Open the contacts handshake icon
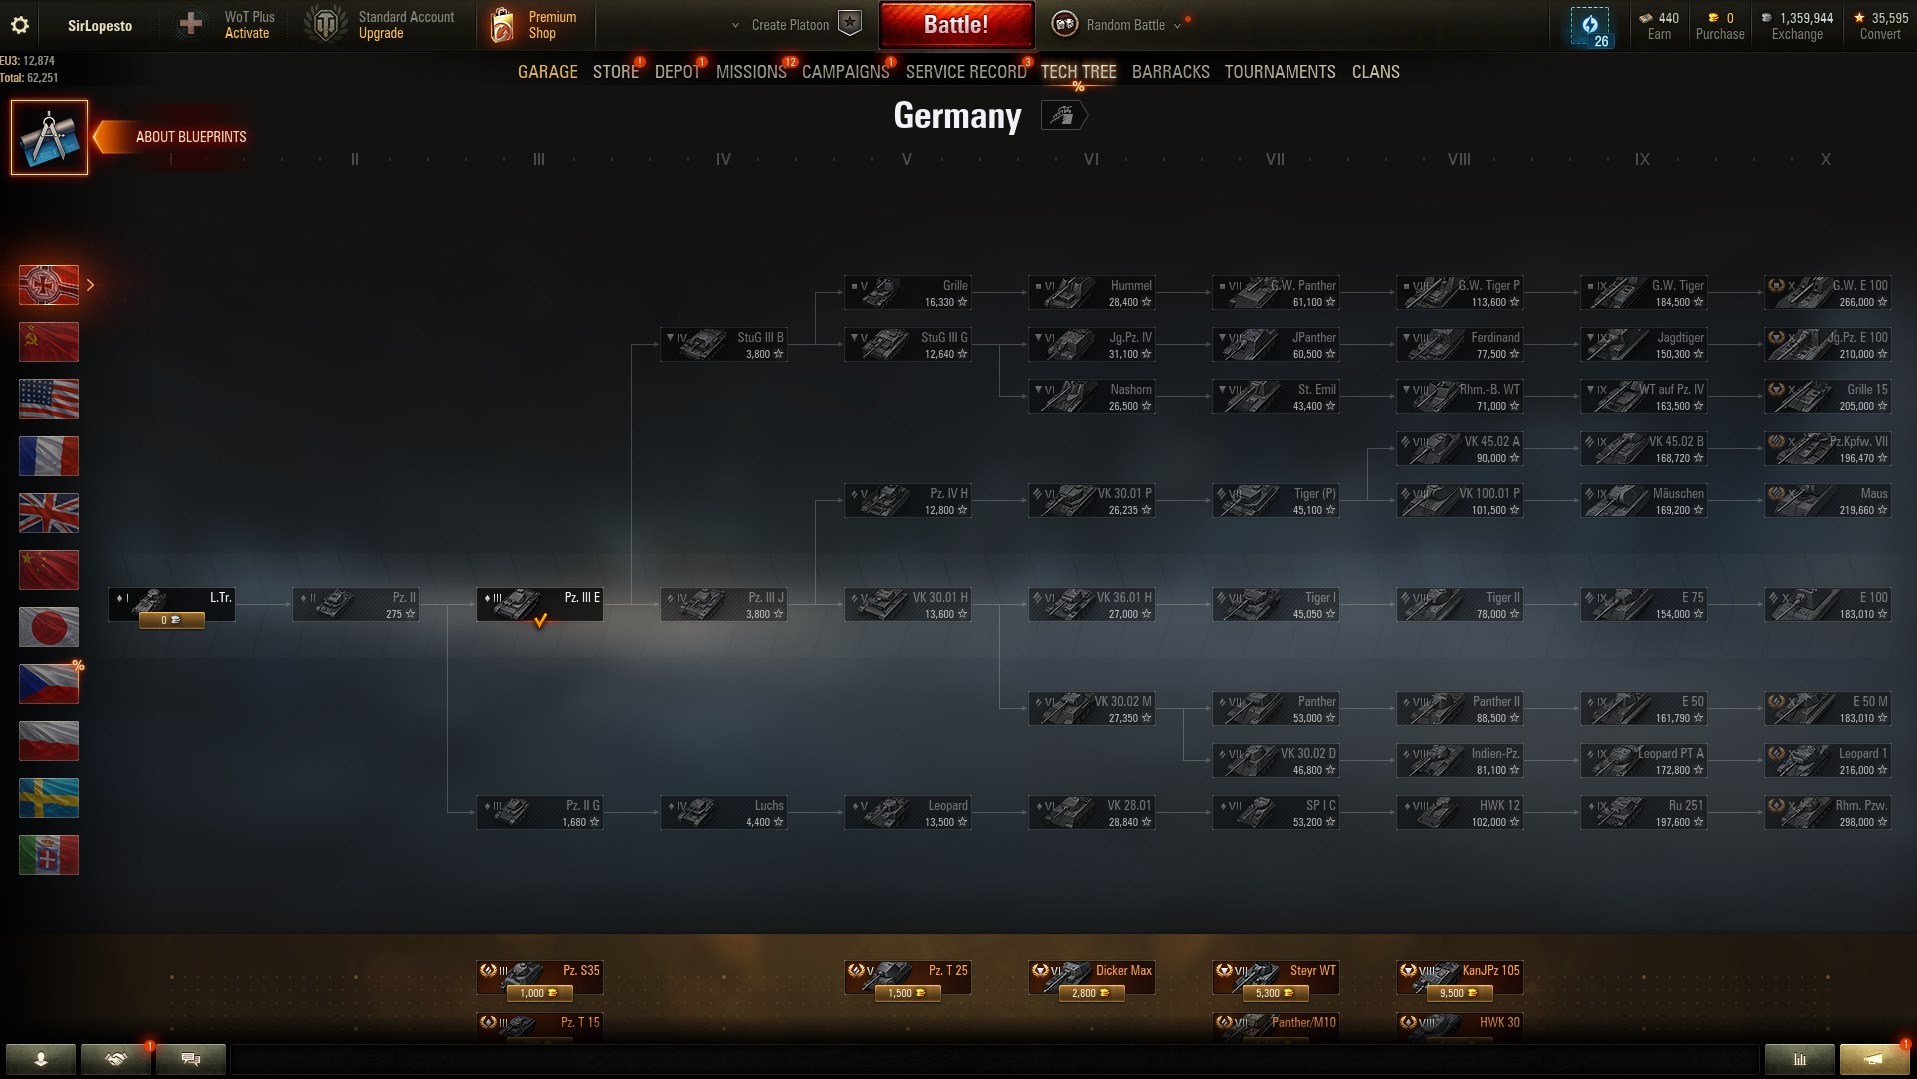Viewport: 1917px width, 1079px height. tap(116, 1058)
